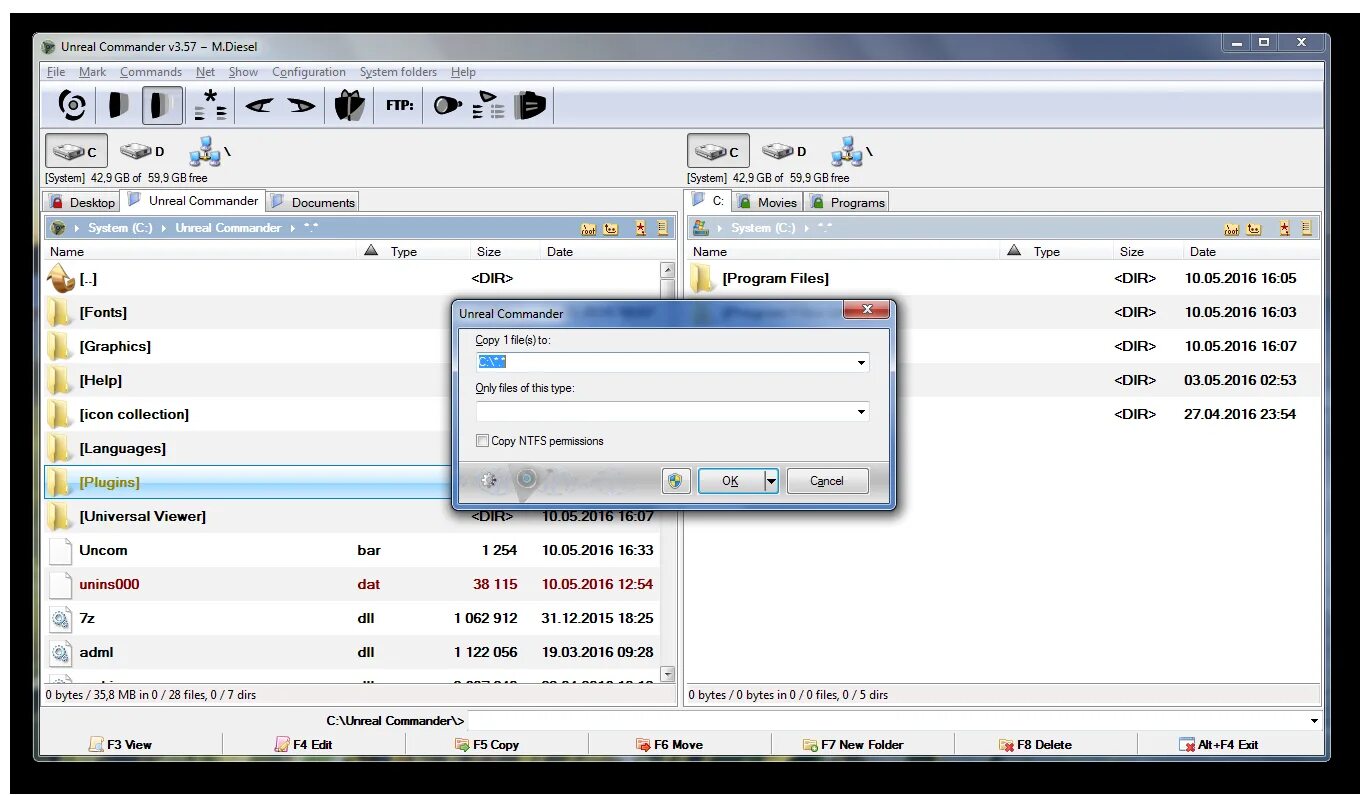The image size is (1364, 795).
Task: Select drive C in the right panel
Action: coord(718,152)
